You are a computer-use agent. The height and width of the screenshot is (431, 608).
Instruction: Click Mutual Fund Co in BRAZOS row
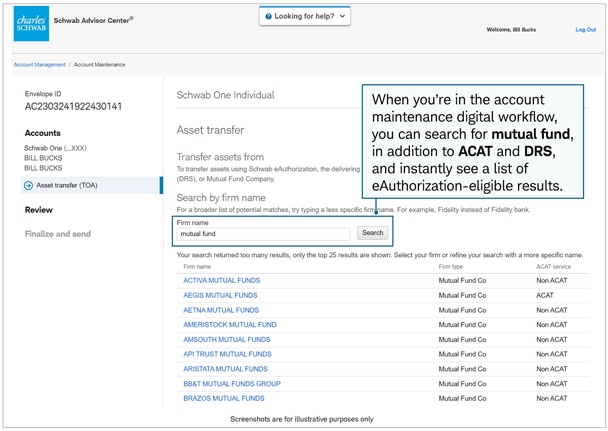[462, 398]
